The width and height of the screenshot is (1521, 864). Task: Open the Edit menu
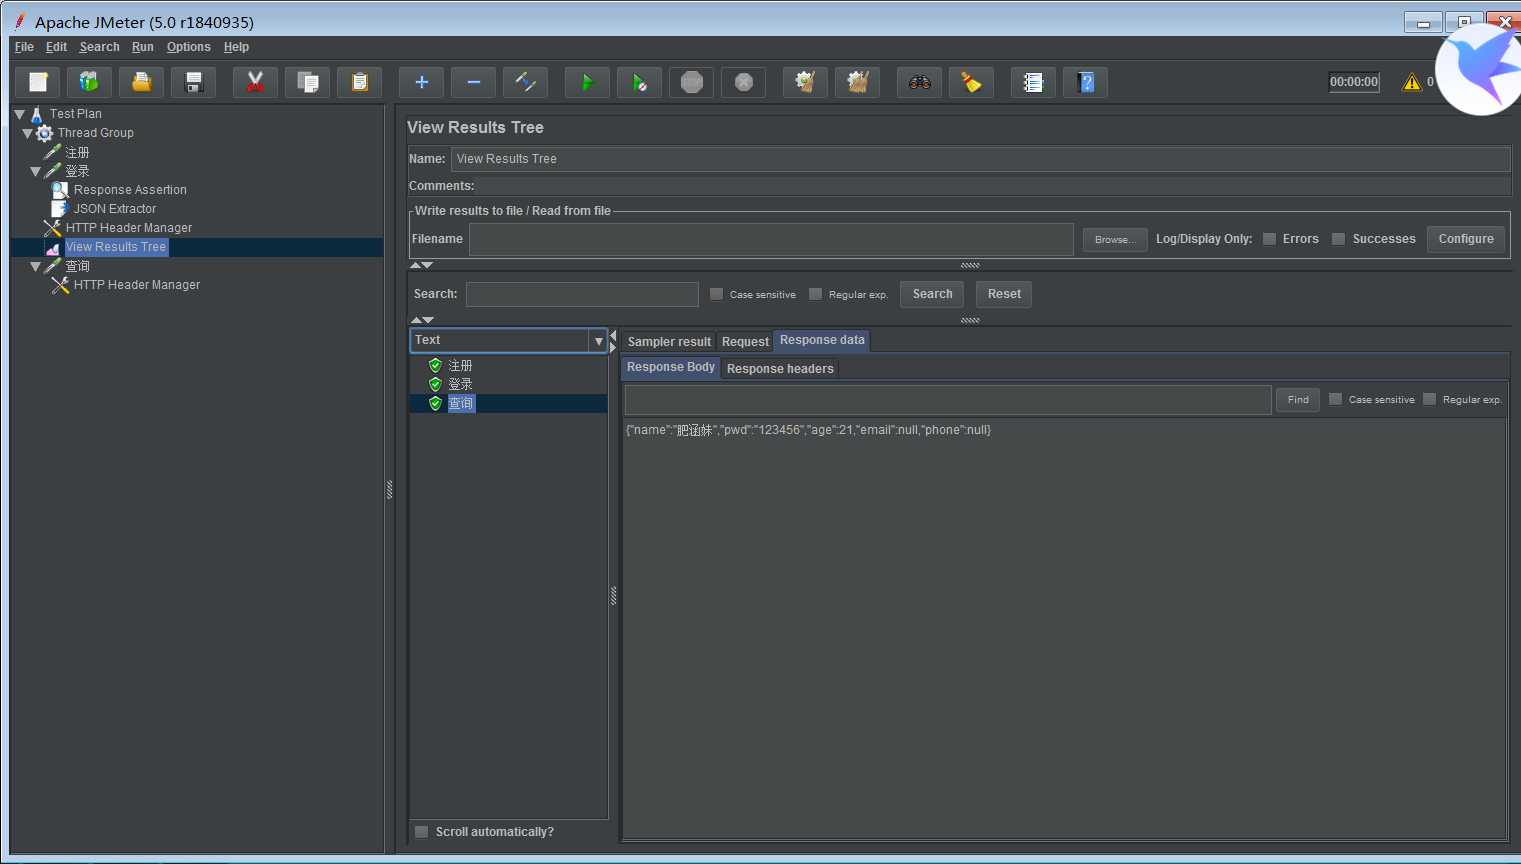[x=56, y=47]
